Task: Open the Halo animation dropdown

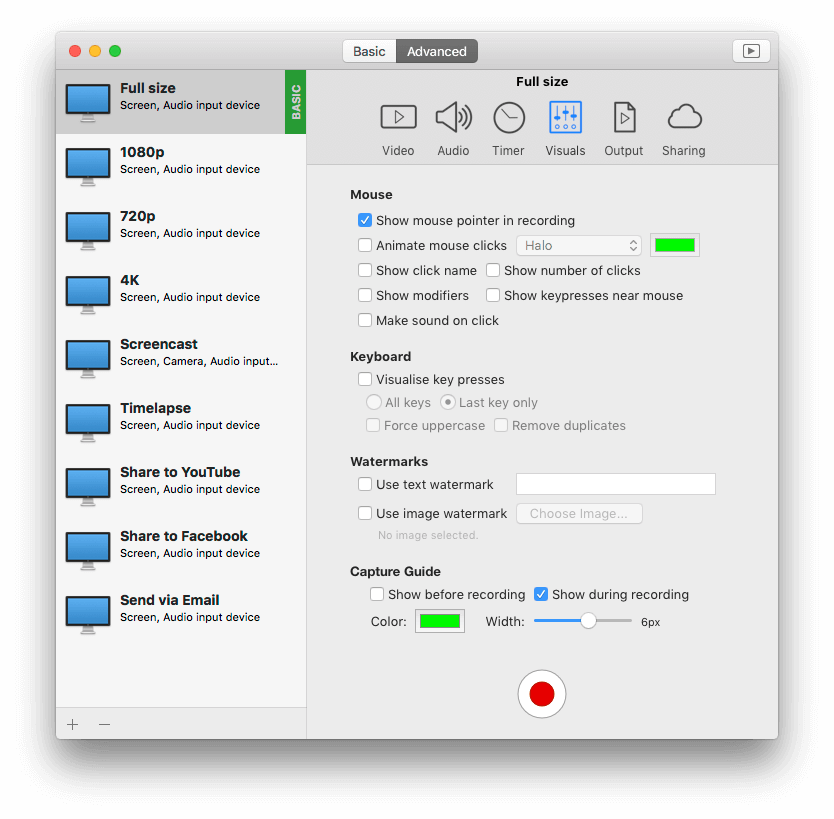Action: click(579, 246)
